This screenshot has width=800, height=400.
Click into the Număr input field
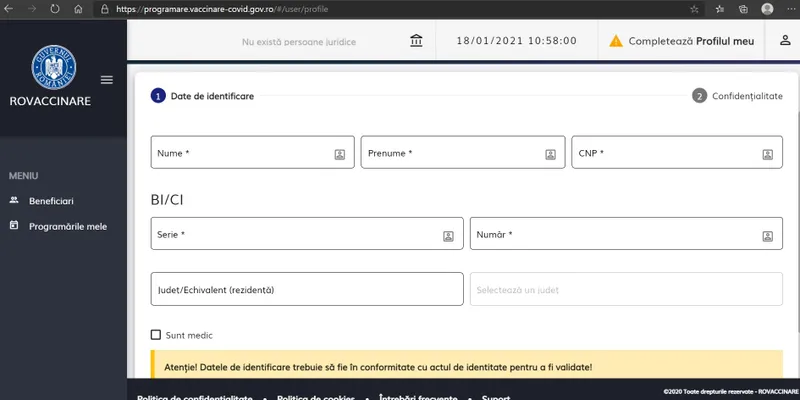(x=610, y=235)
